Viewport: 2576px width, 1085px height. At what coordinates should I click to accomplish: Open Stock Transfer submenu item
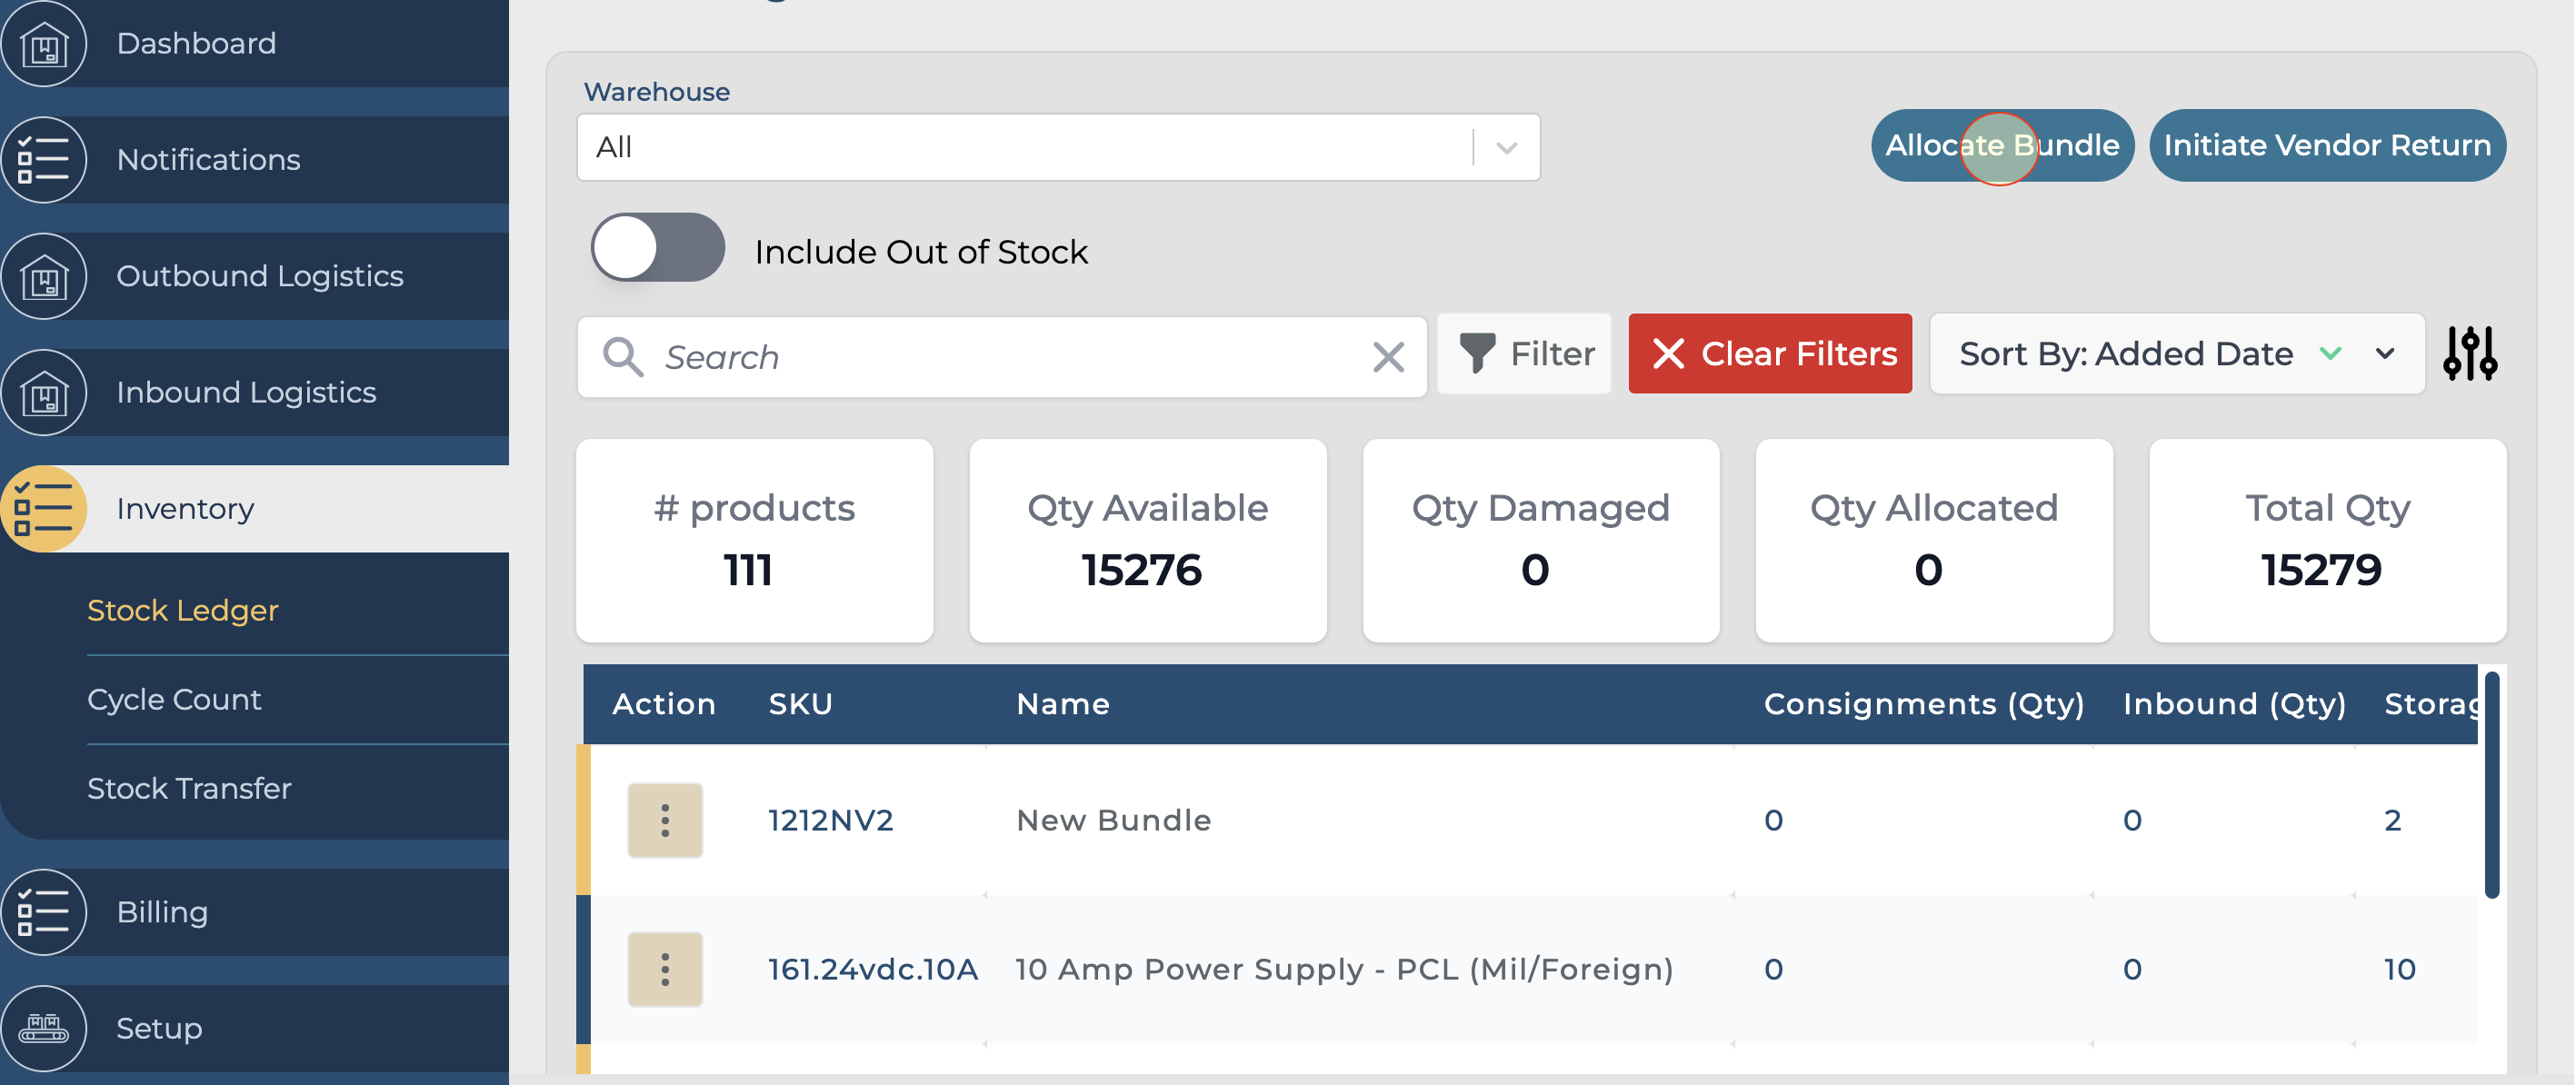[189, 788]
